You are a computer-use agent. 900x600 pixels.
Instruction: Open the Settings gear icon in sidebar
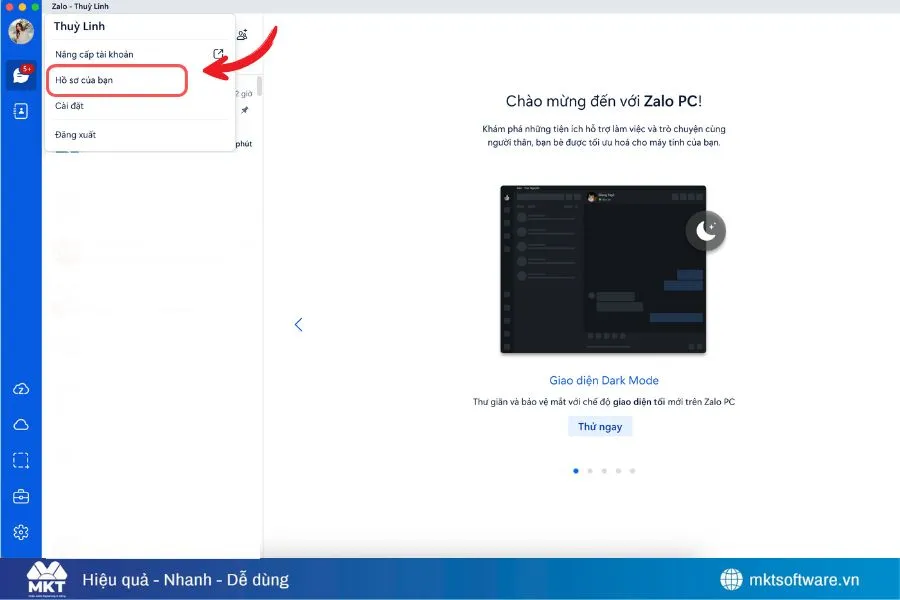[21, 532]
